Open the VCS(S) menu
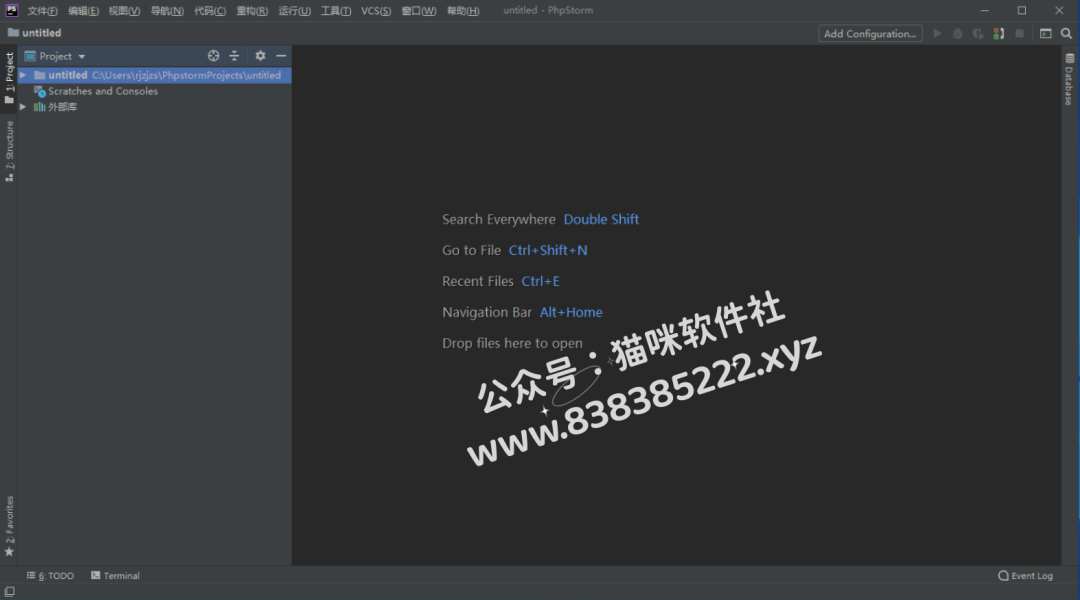Image resolution: width=1080 pixels, height=600 pixels. [376, 10]
